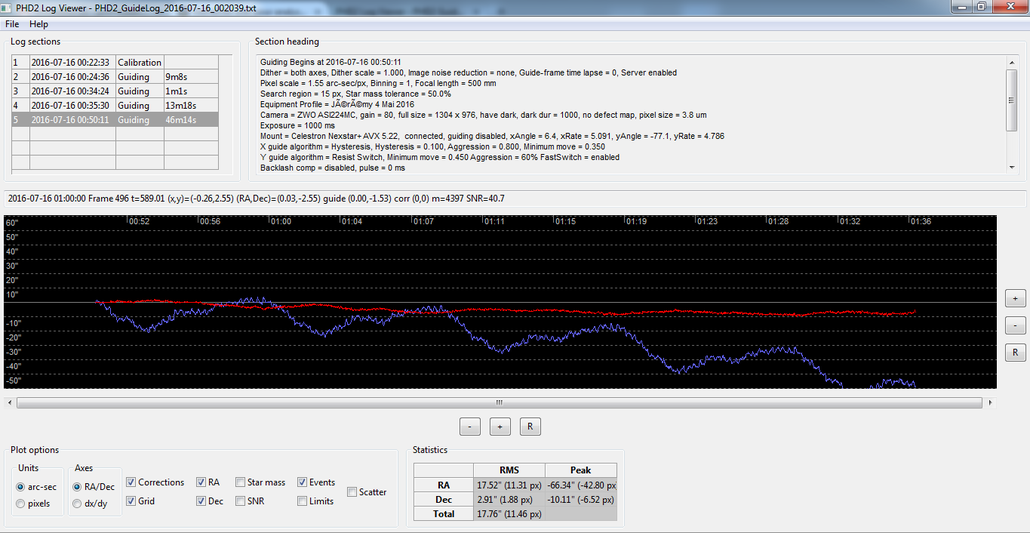This screenshot has height=533, width=1030.
Task: Select the dx/dy axes radio button
Action: pos(90,503)
